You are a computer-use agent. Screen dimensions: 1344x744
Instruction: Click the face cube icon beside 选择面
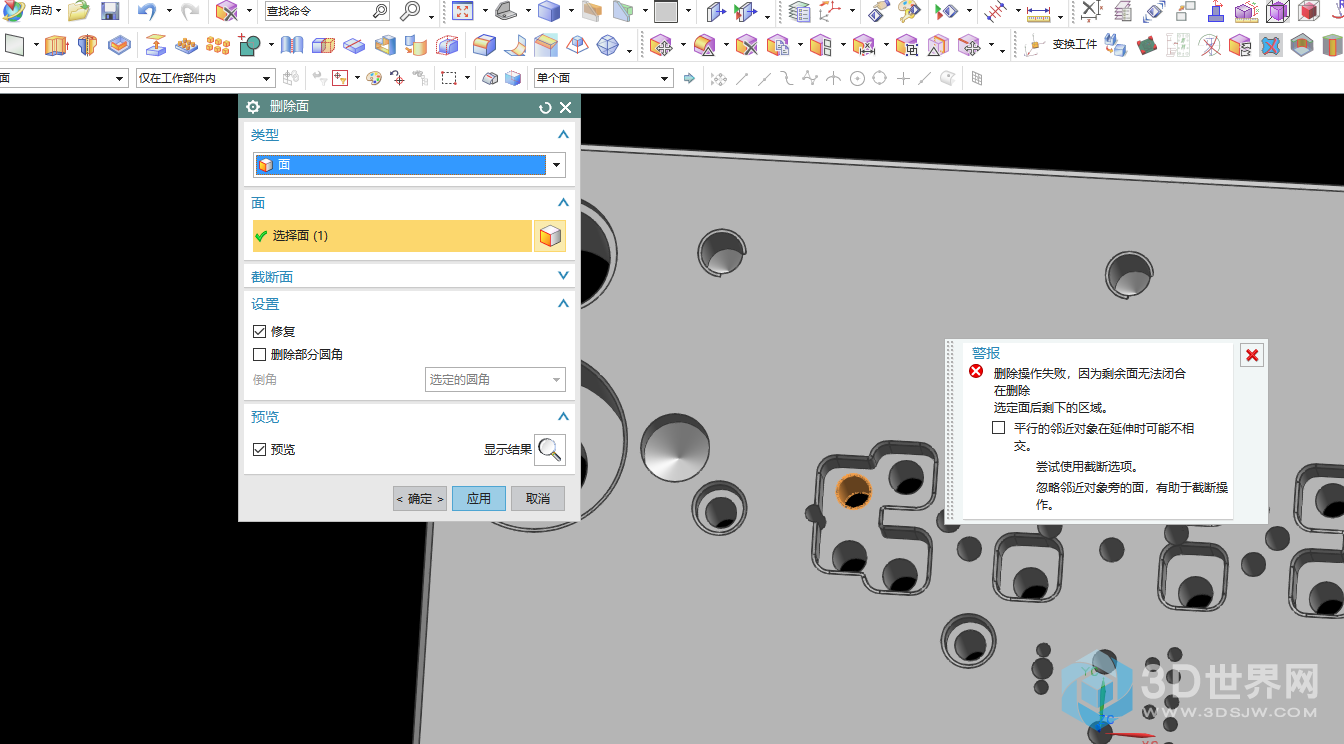pos(550,236)
